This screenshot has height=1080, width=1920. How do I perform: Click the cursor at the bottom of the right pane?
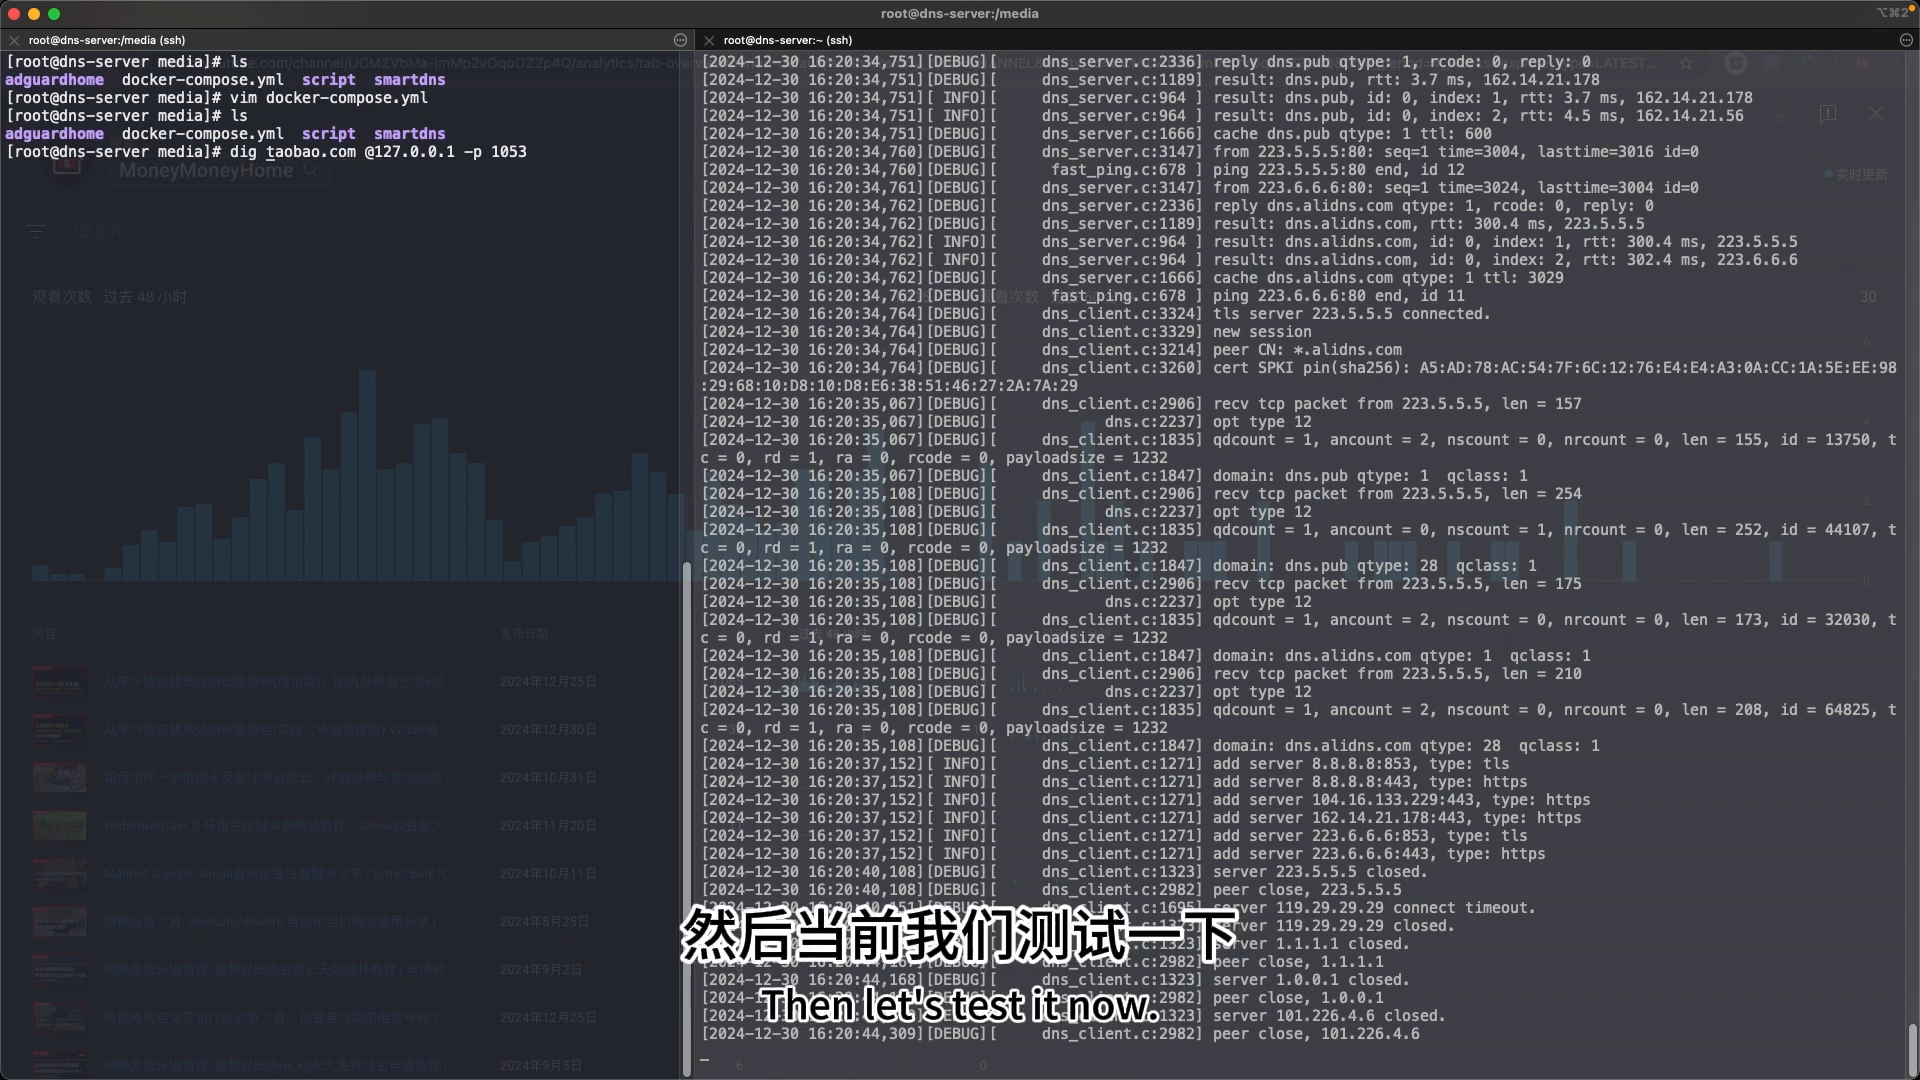coord(705,1059)
